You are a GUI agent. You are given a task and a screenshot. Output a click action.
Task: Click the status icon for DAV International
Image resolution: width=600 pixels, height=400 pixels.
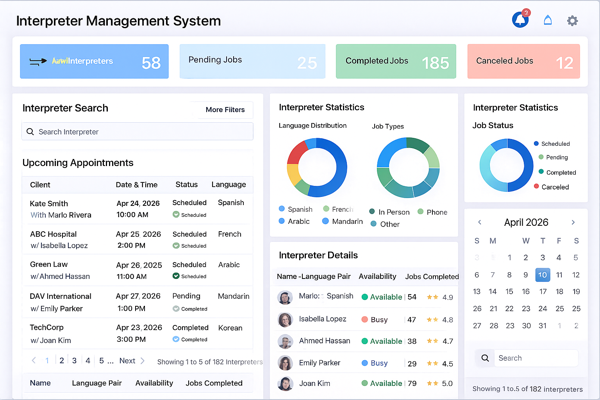coord(176,309)
